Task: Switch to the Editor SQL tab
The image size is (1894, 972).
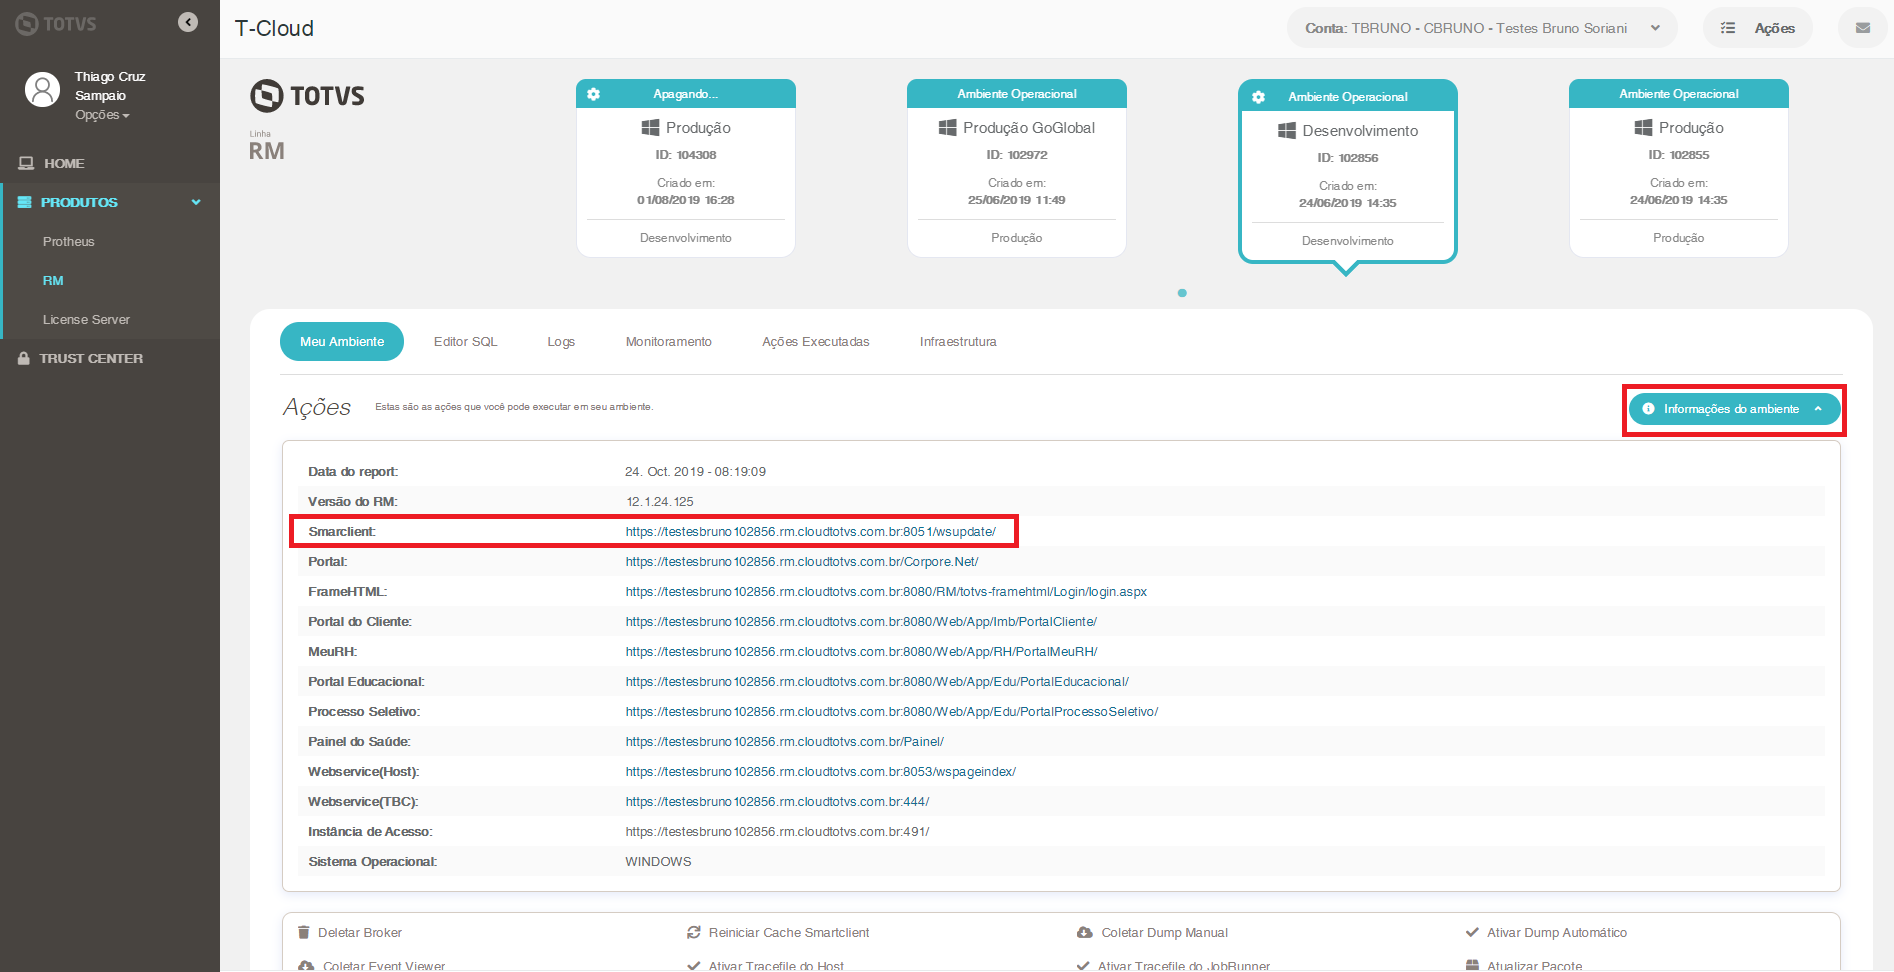Action: tap(465, 341)
